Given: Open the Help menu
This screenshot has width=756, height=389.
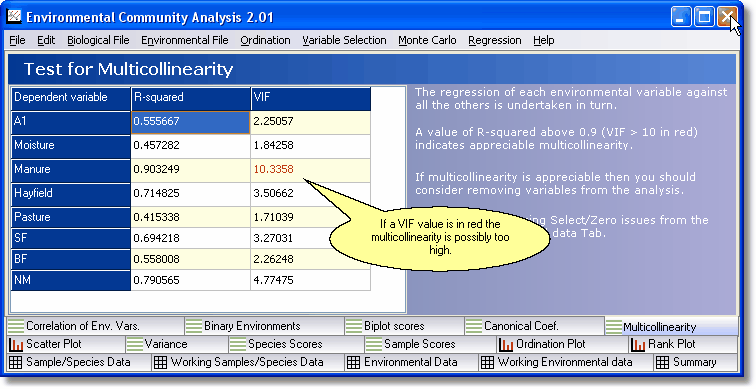Looking at the screenshot, I should pyautogui.click(x=543, y=40).
